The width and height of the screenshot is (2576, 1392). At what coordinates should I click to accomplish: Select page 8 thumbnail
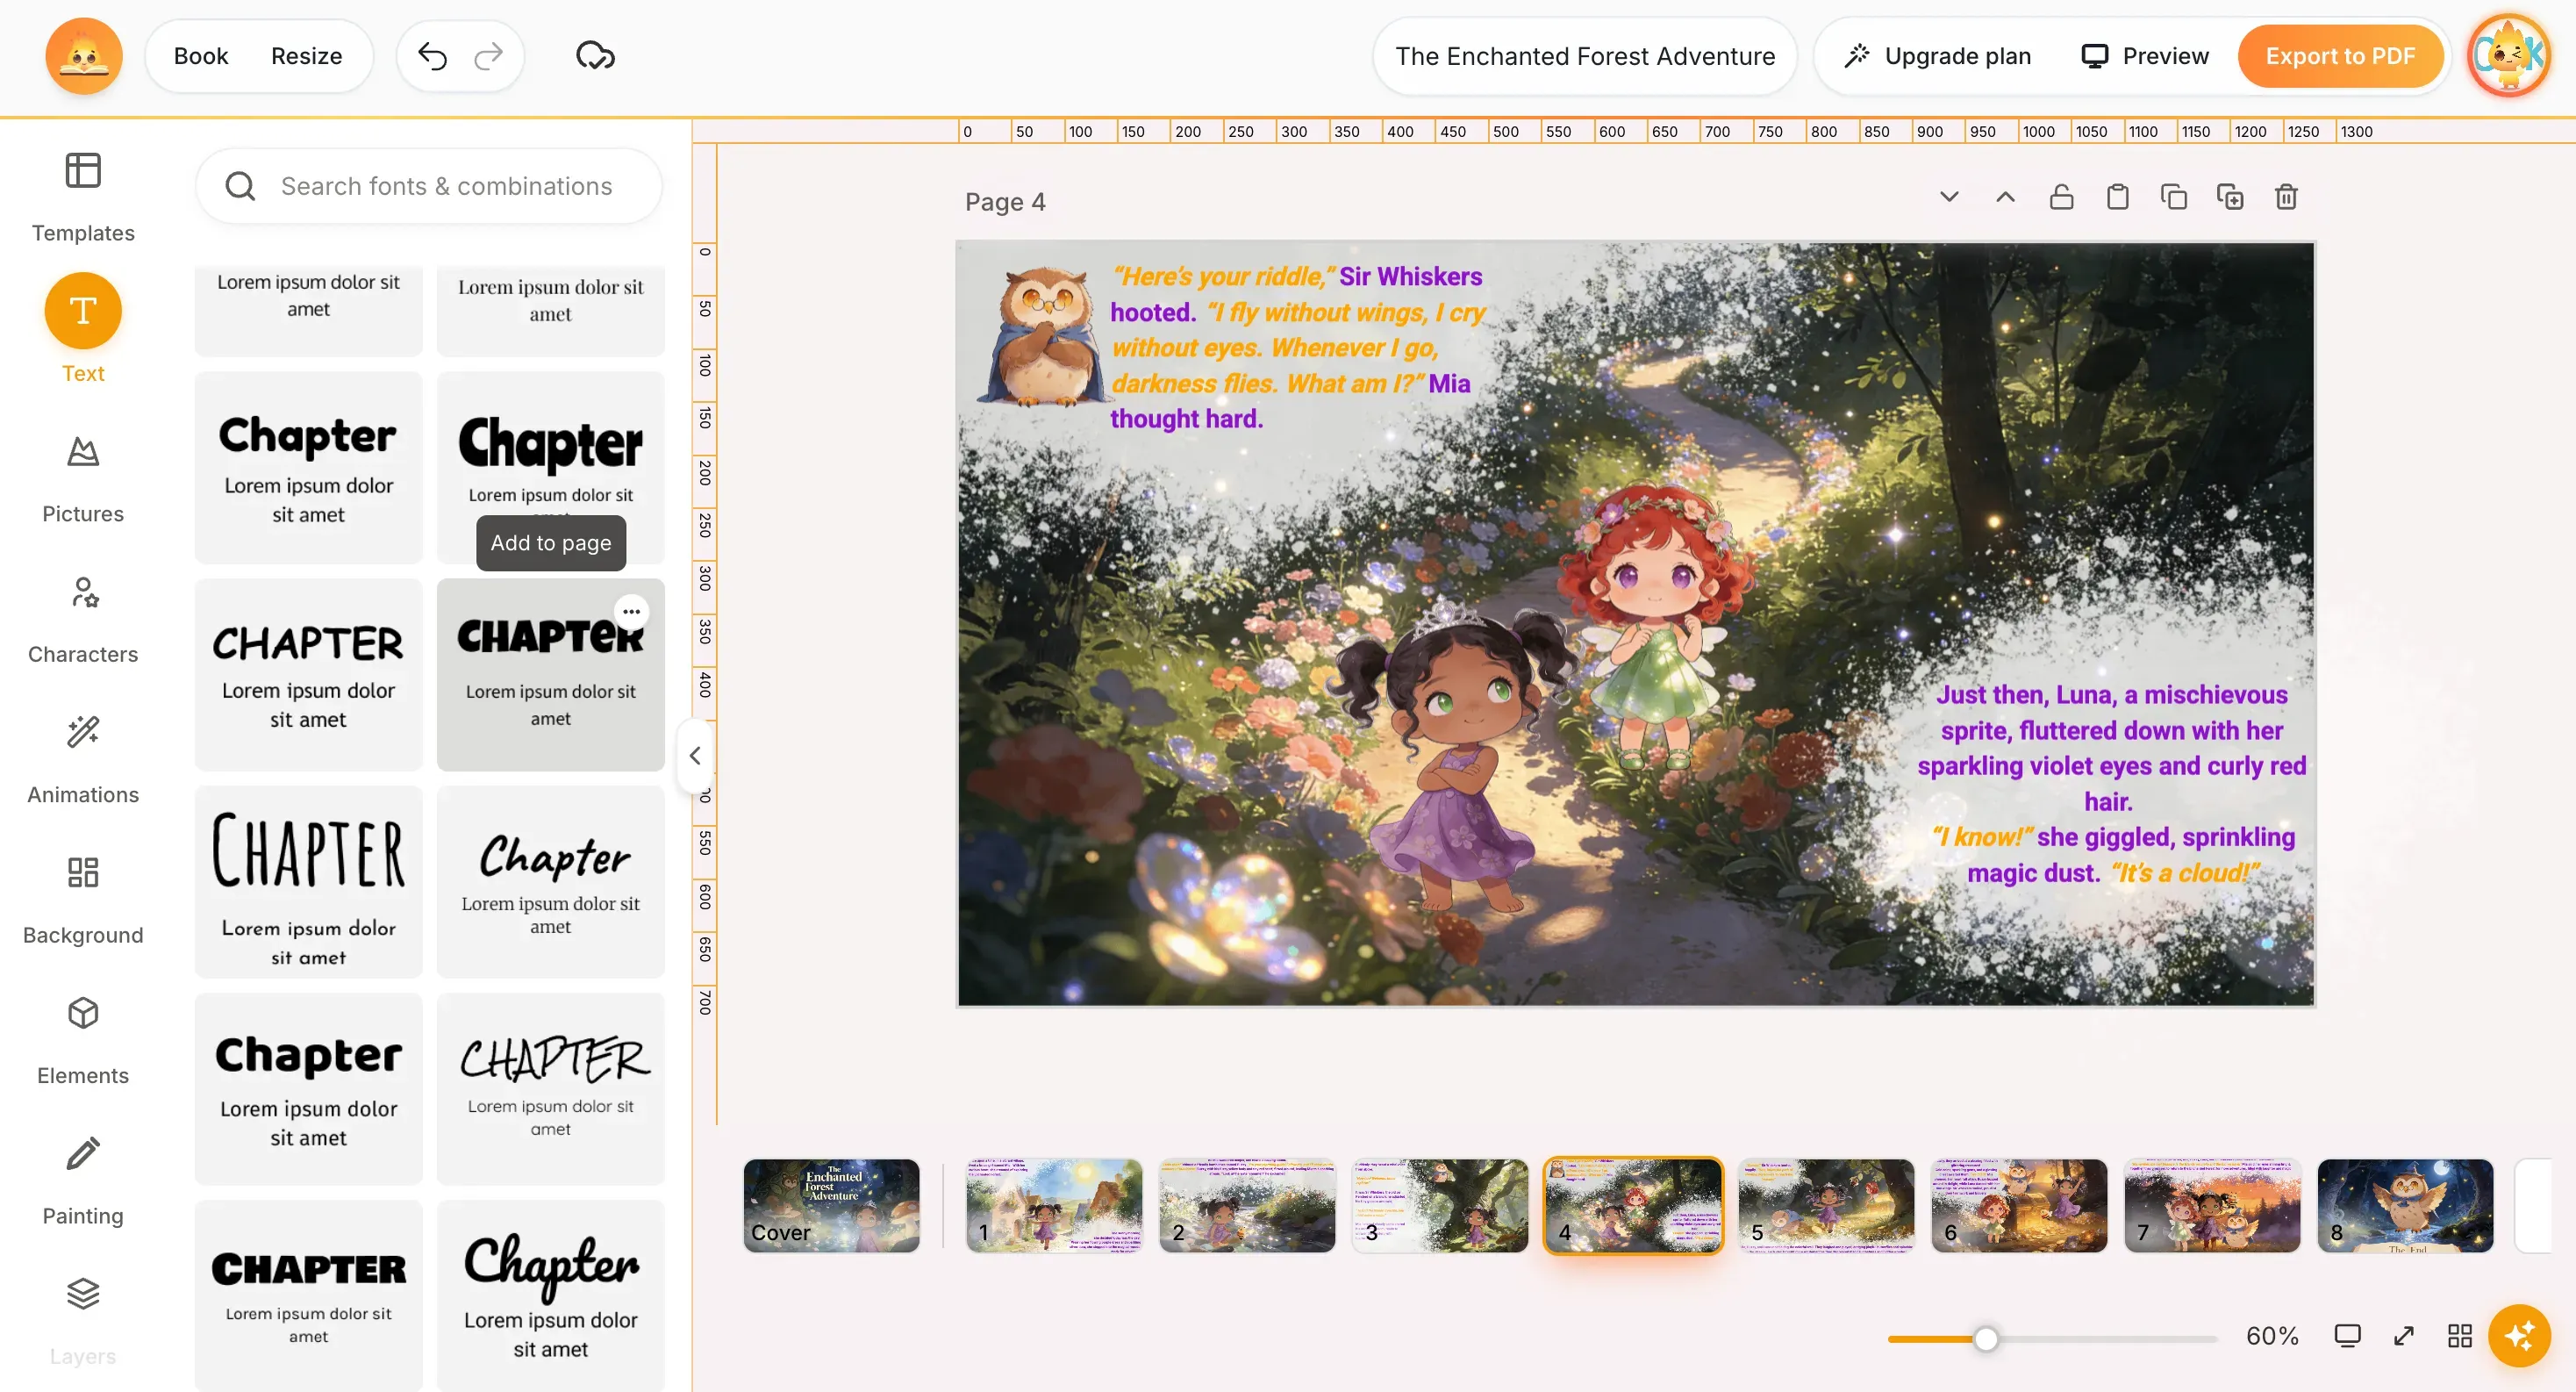pyautogui.click(x=2405, y=1205)
